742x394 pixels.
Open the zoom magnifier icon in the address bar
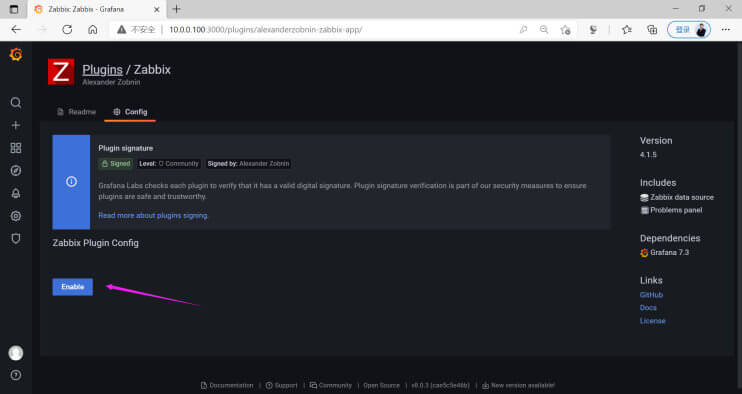(x=544, y=29)
